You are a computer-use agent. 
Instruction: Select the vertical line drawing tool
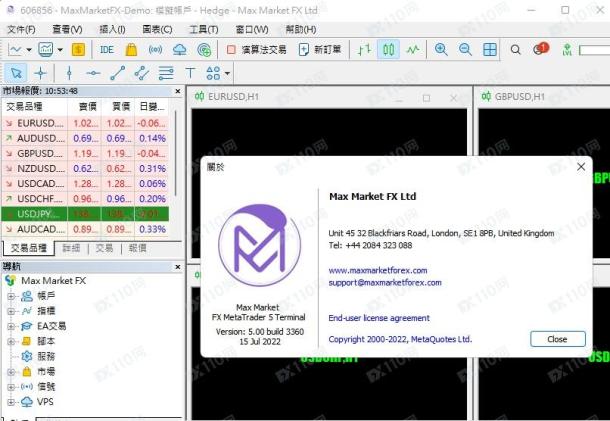pyautogui.click(x=69, y=73)
